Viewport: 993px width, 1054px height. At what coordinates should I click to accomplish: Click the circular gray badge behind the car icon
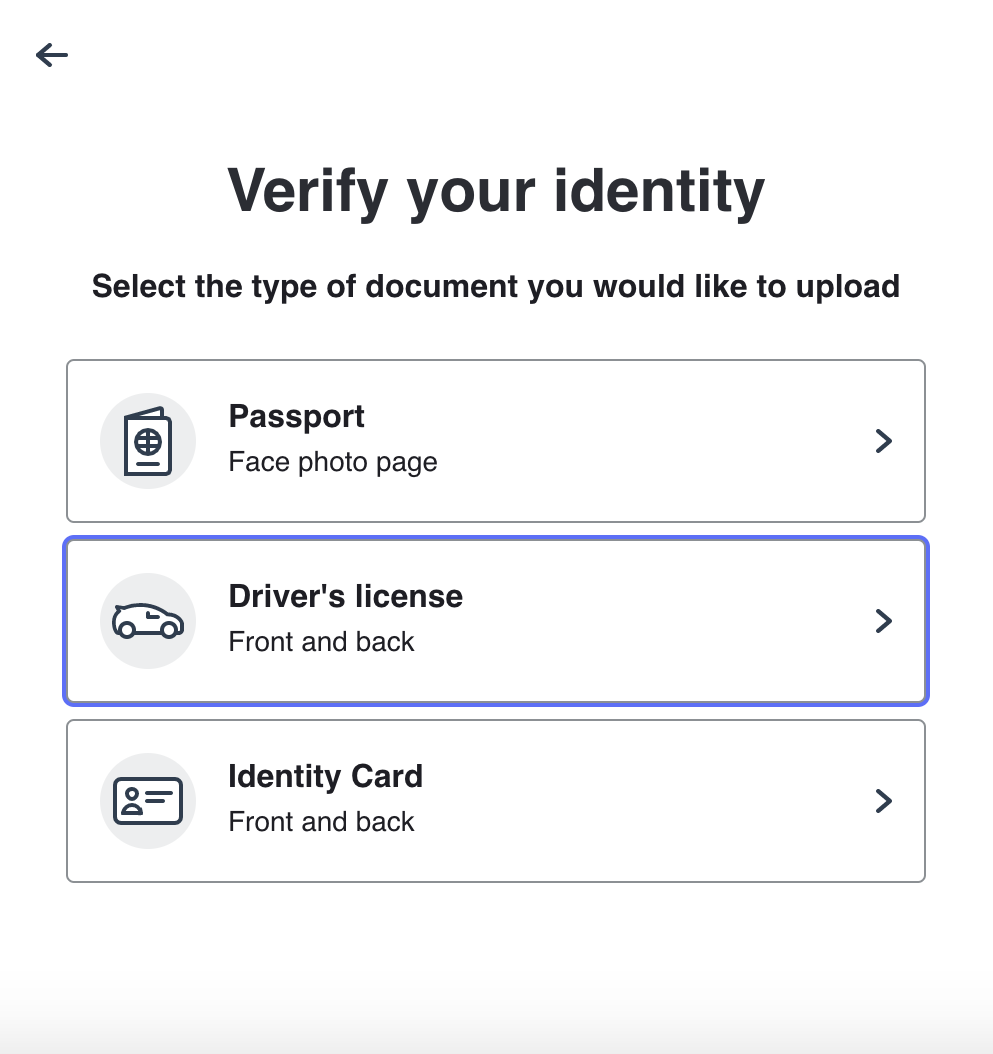coord(148,621)
